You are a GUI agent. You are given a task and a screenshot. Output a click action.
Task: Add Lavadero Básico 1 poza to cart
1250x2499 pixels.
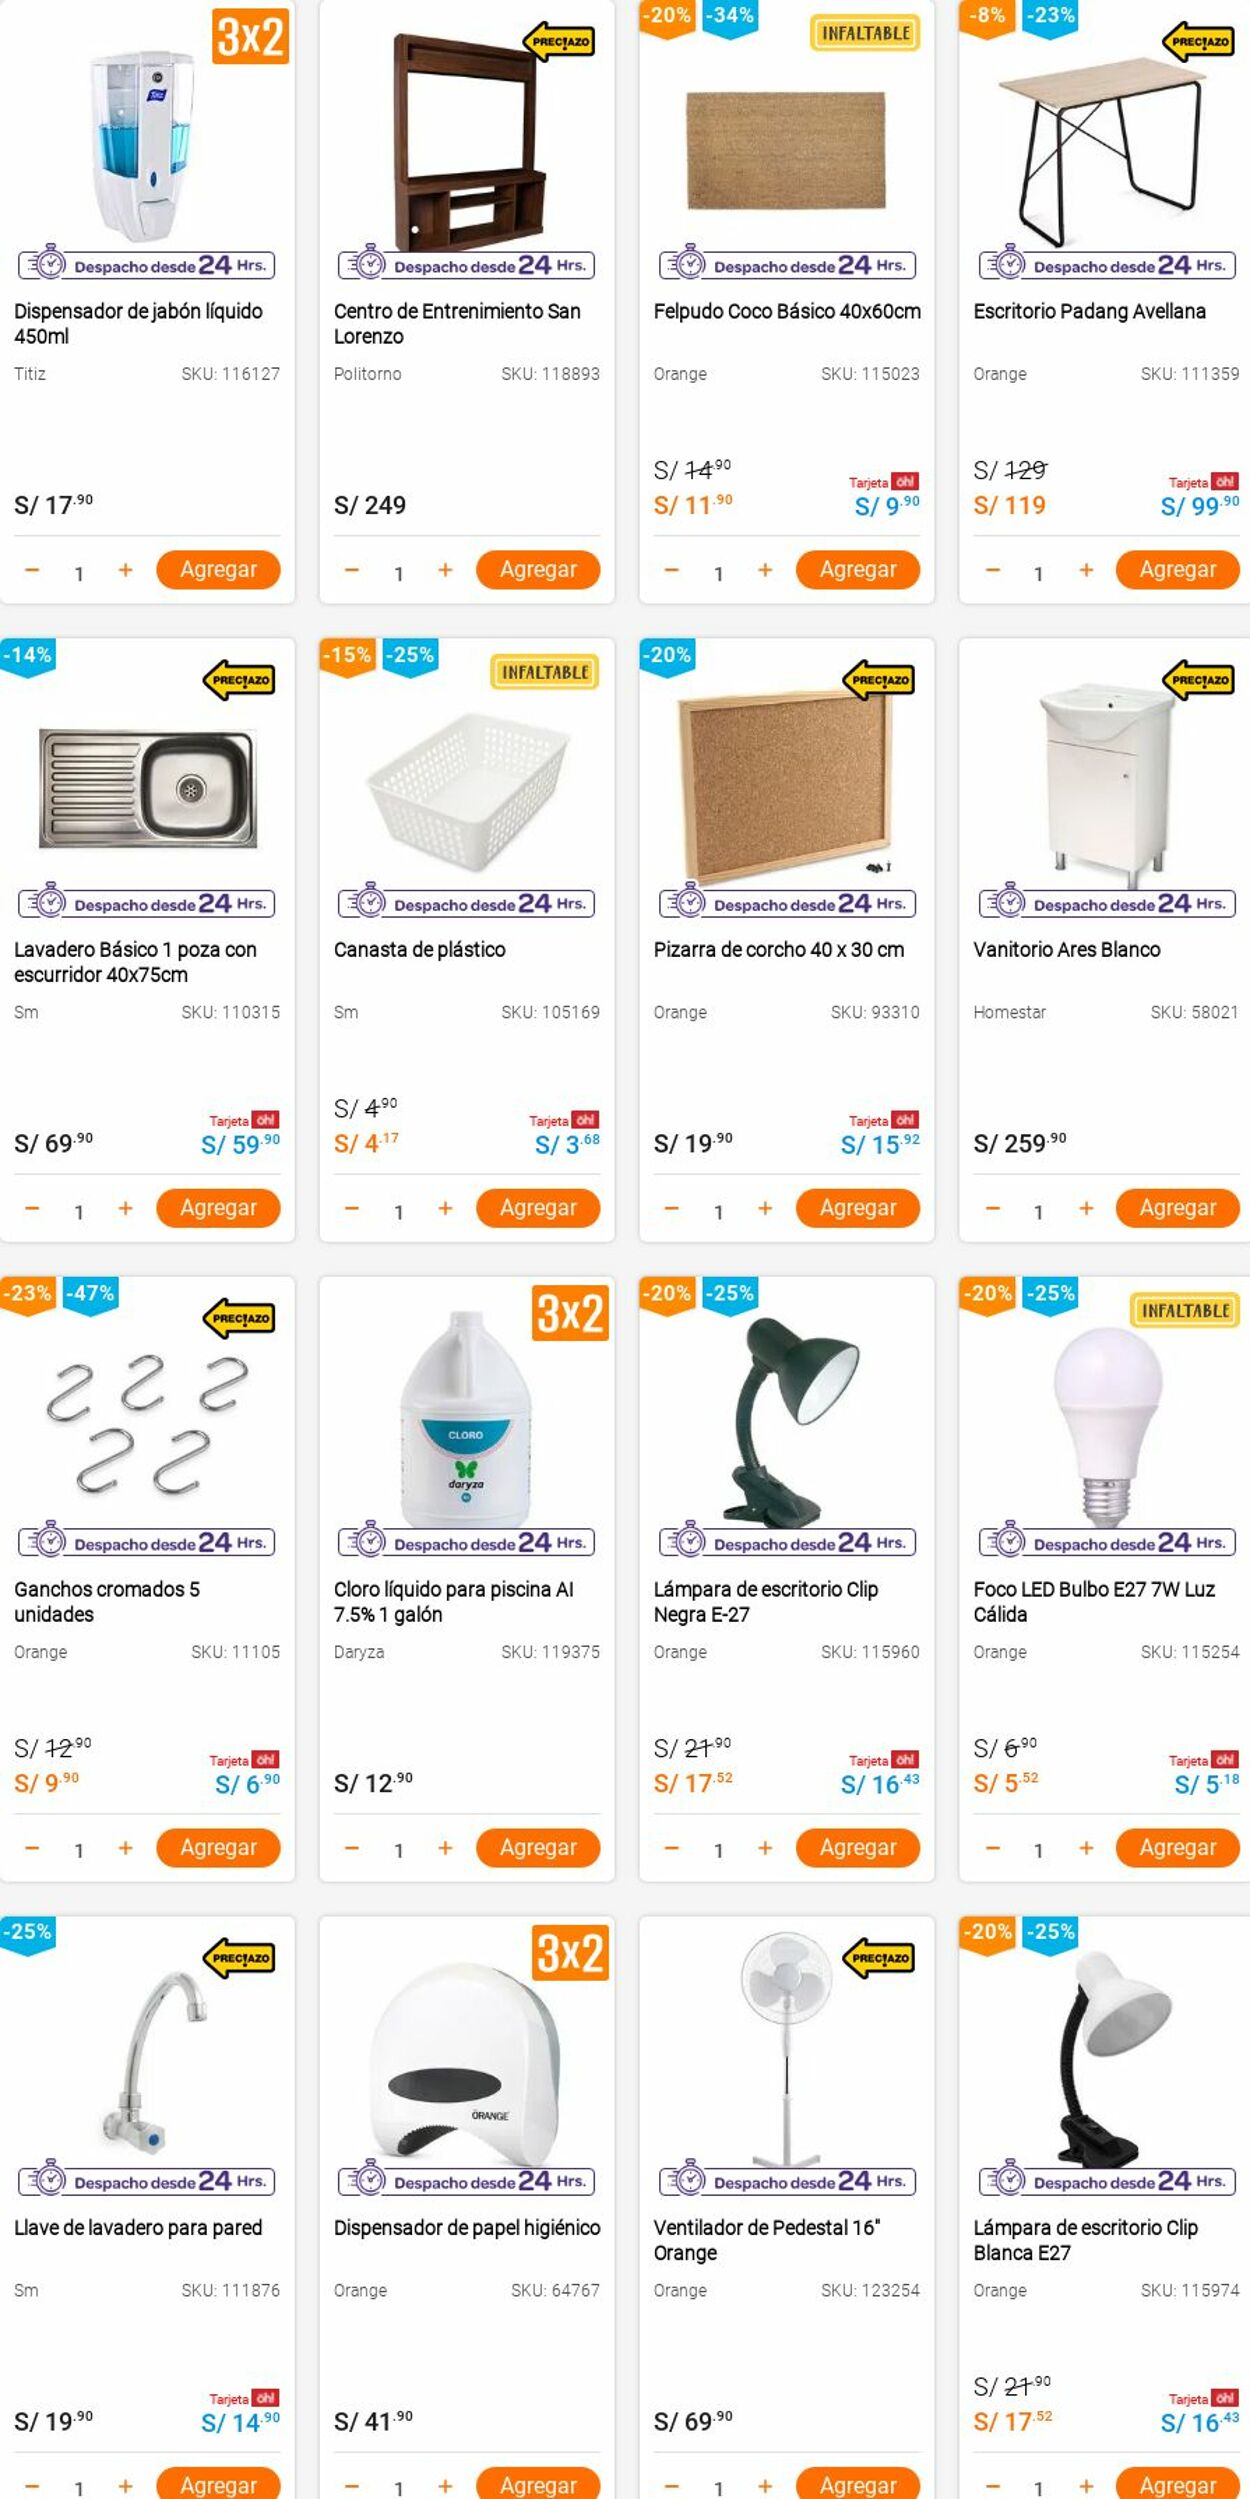(218, 1208)
